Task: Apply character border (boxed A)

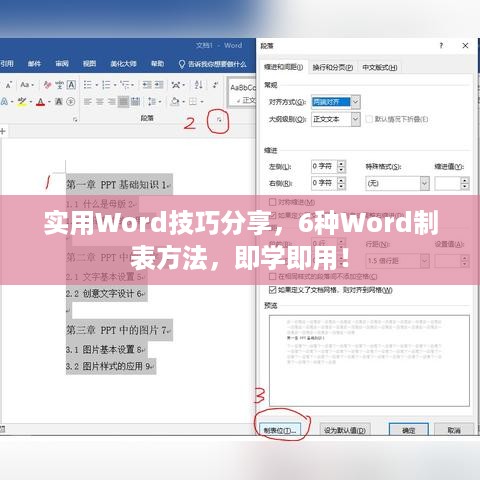Action: (x=71, y=85)
